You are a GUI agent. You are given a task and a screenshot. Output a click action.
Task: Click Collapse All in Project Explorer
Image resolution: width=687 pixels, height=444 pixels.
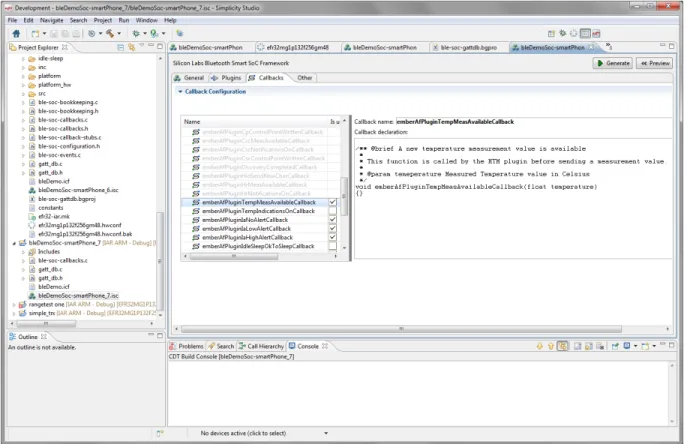(120, 47)
